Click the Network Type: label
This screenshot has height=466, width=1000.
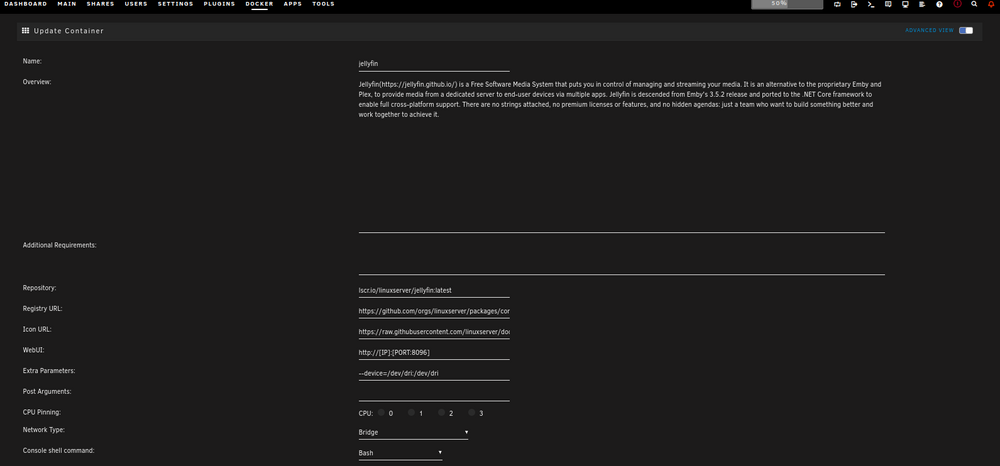pos(44,430)
